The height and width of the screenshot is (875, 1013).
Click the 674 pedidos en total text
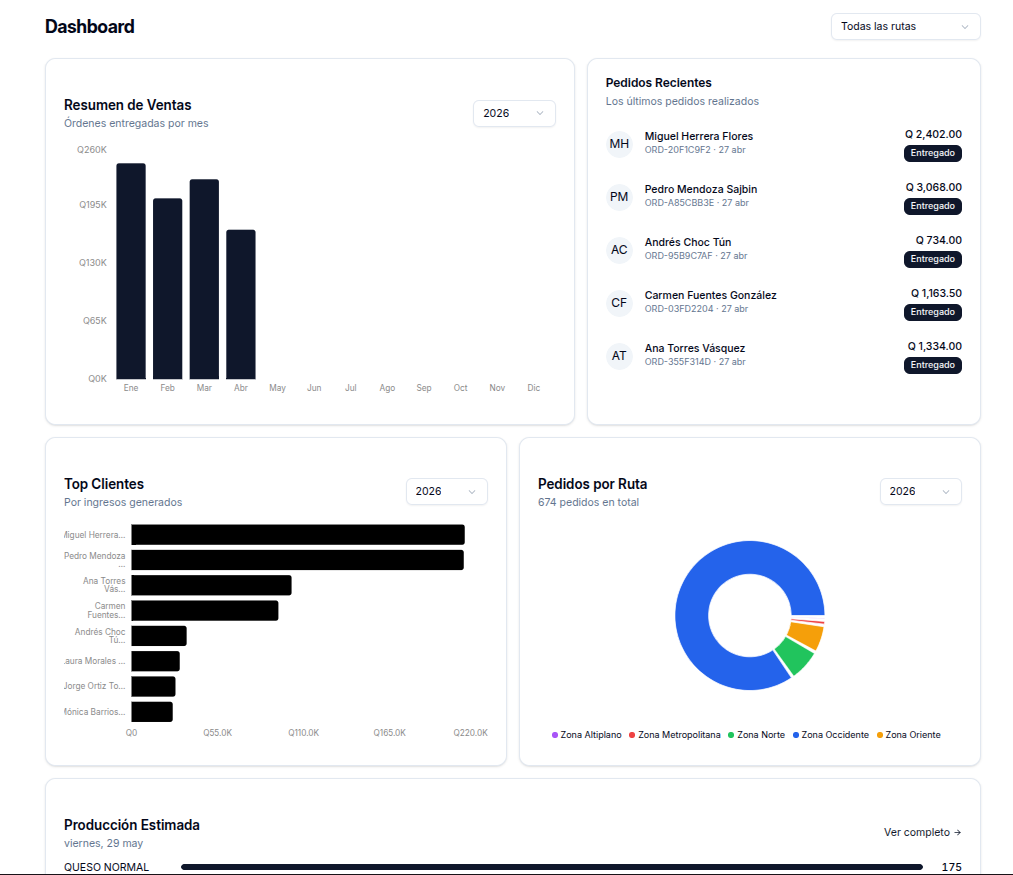[x=588, y=502]
